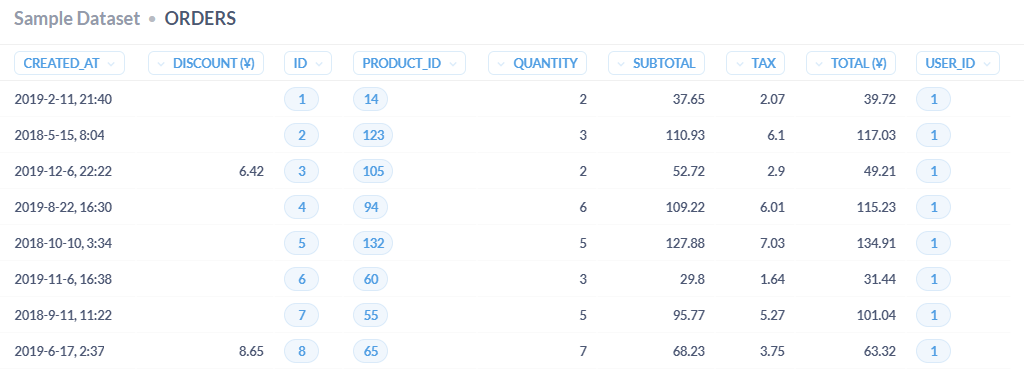Click the total value 49.21
Image resolution: width=1024 pixels, height=369 pixels.
pos(880,171)
